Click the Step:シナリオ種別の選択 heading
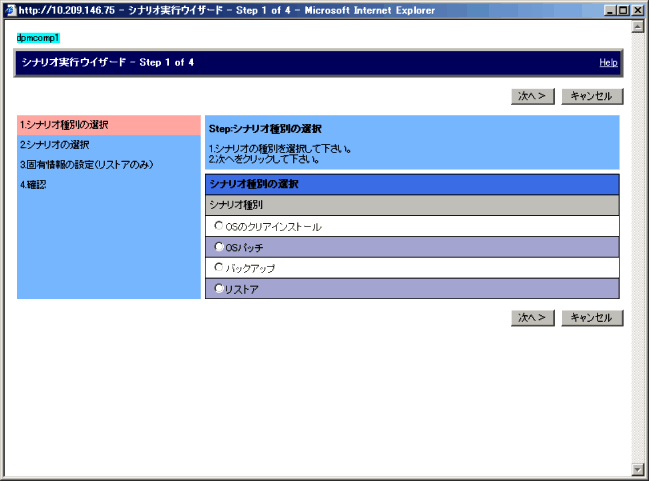649x481 pixels. click(x=265, y=129)
